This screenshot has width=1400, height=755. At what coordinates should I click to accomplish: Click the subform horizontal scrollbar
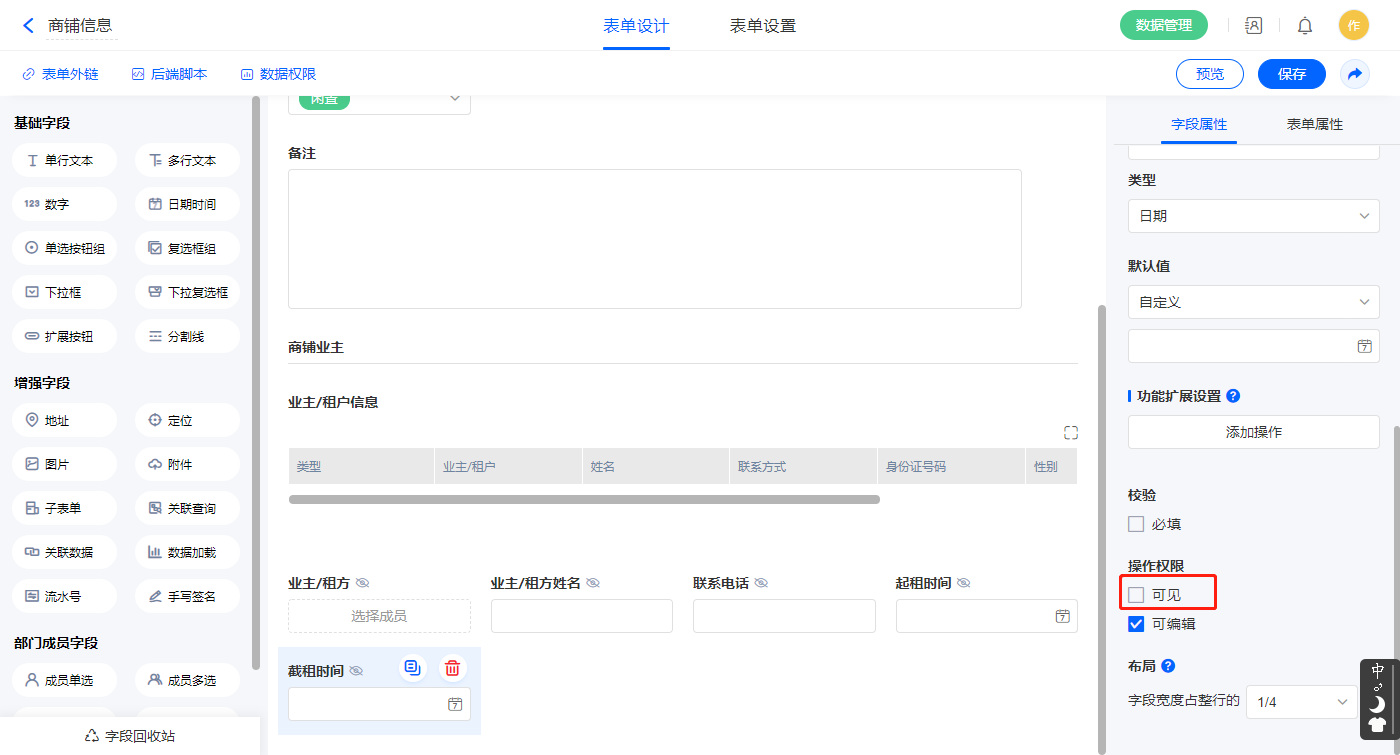(x=584, y=499)
